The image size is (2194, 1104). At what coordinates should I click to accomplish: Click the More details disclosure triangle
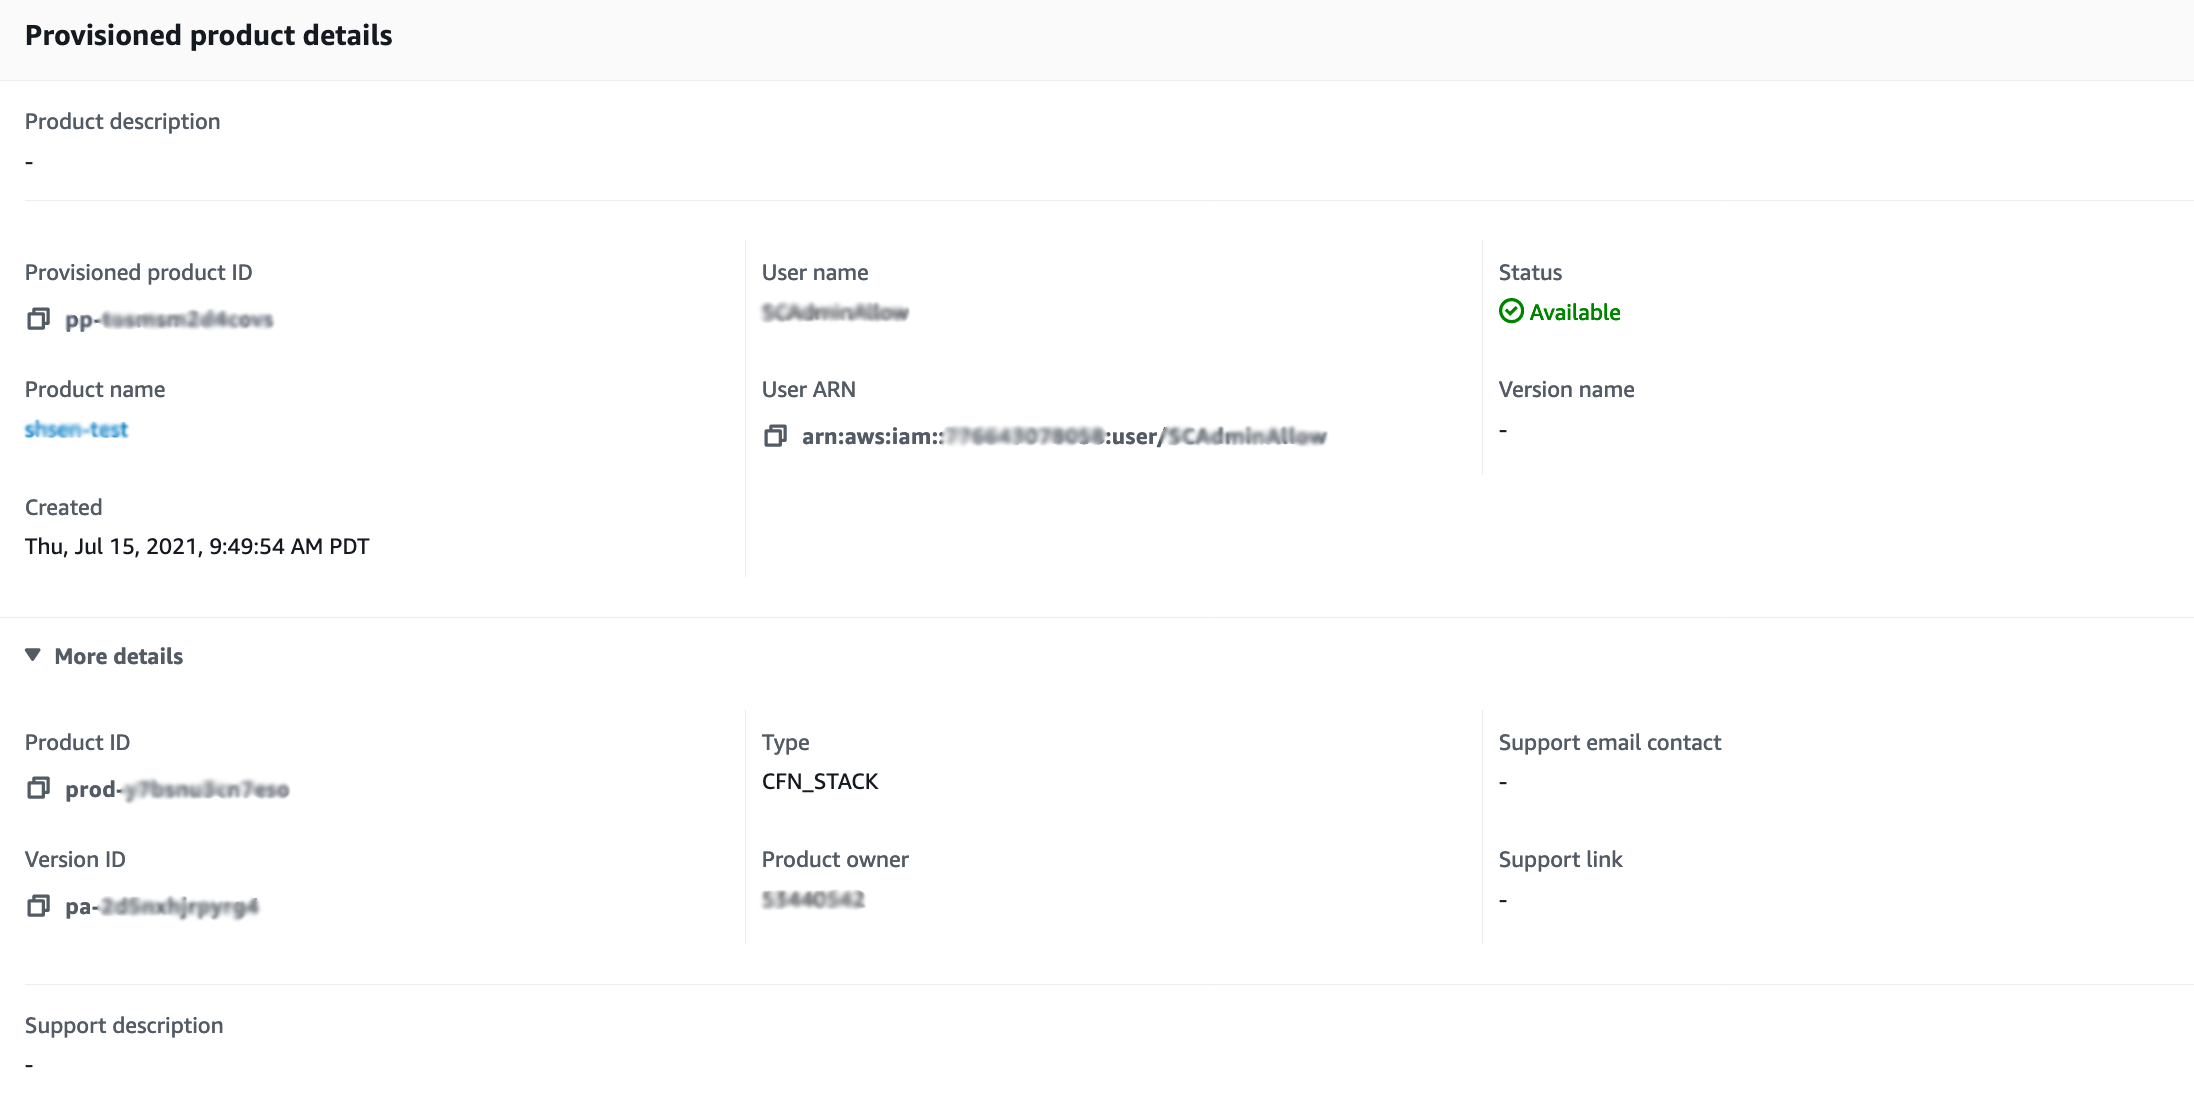pos(33,655)
